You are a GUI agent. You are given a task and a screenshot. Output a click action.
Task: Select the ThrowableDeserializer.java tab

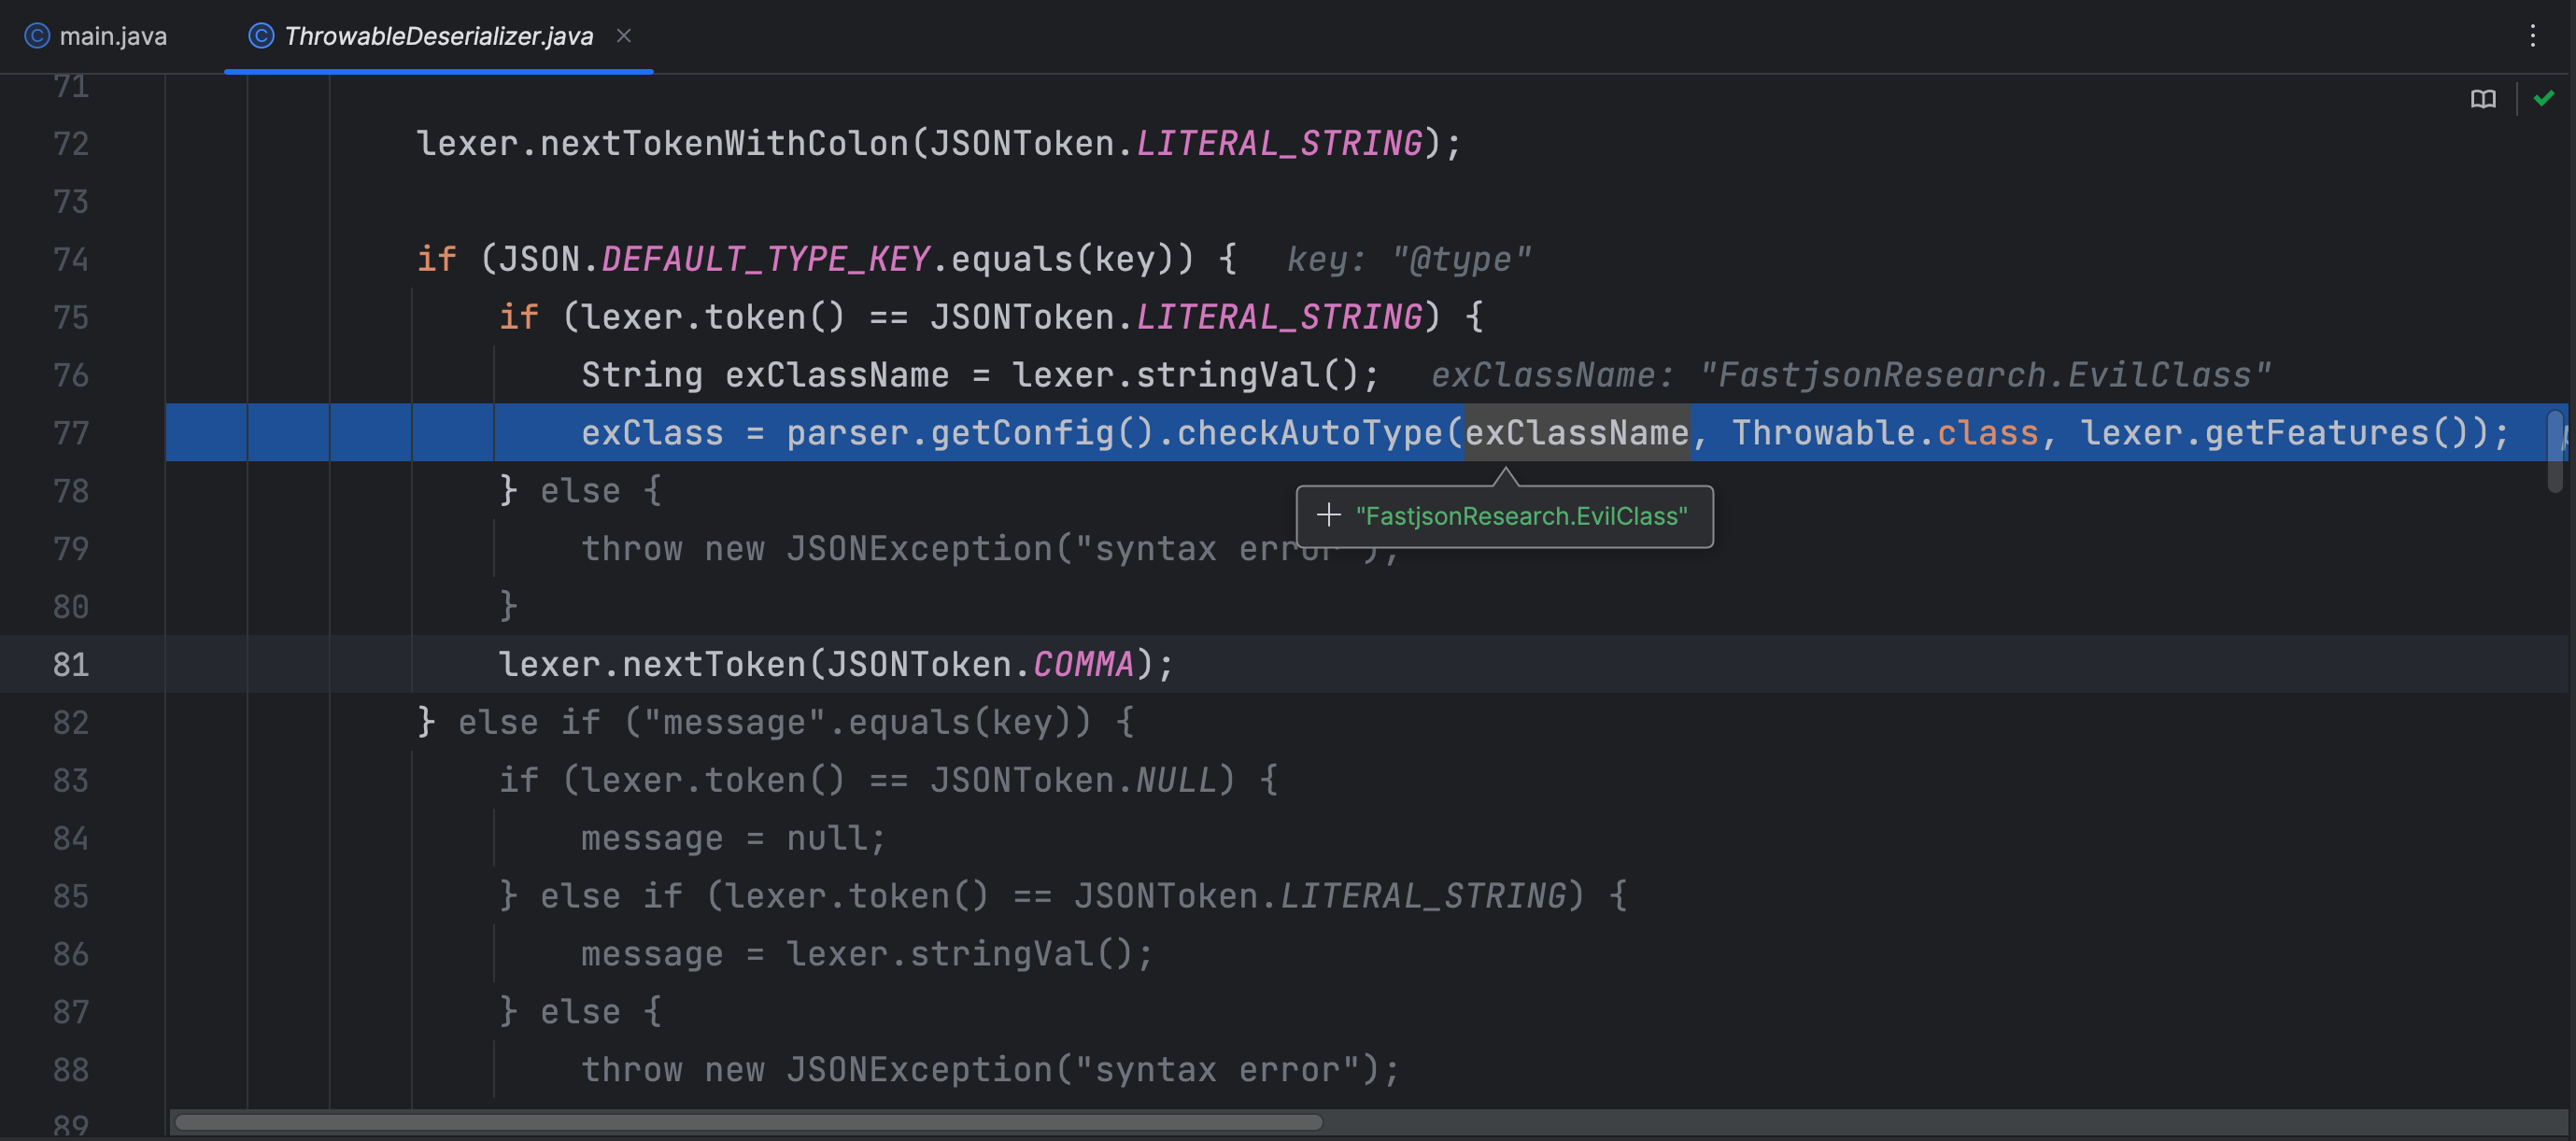pos(438,36)
